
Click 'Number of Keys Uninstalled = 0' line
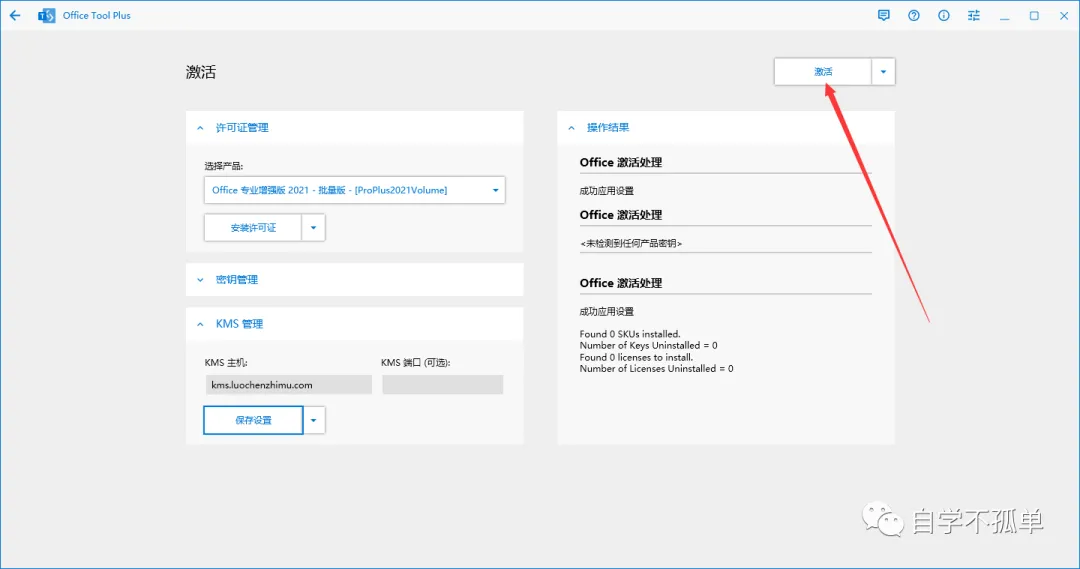[x=648, y=345]
